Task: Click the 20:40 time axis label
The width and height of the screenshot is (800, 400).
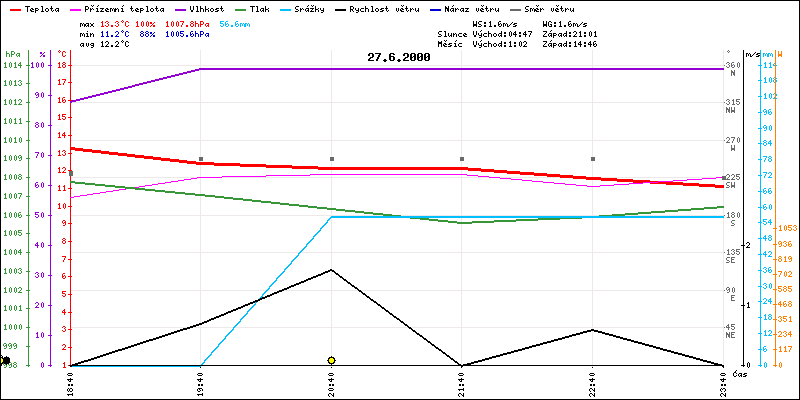Action: pos(331,380)
